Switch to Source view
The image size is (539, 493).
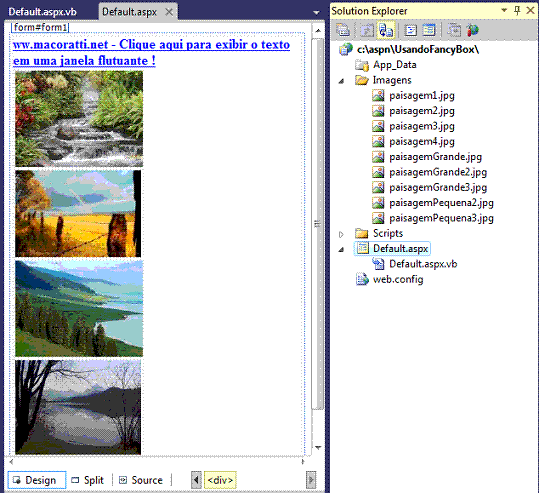[142, 480]
